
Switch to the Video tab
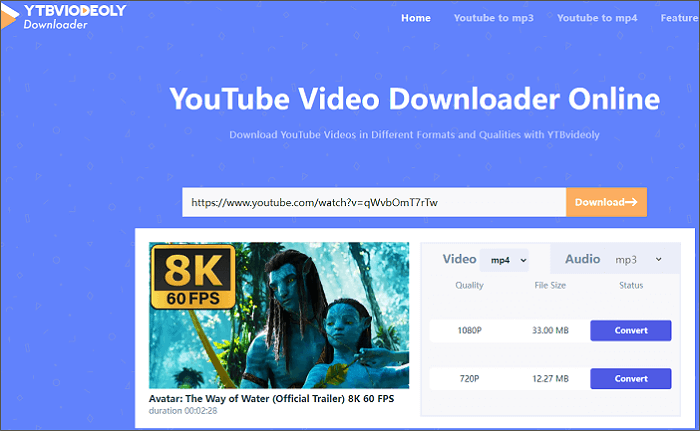click(459, 259)
